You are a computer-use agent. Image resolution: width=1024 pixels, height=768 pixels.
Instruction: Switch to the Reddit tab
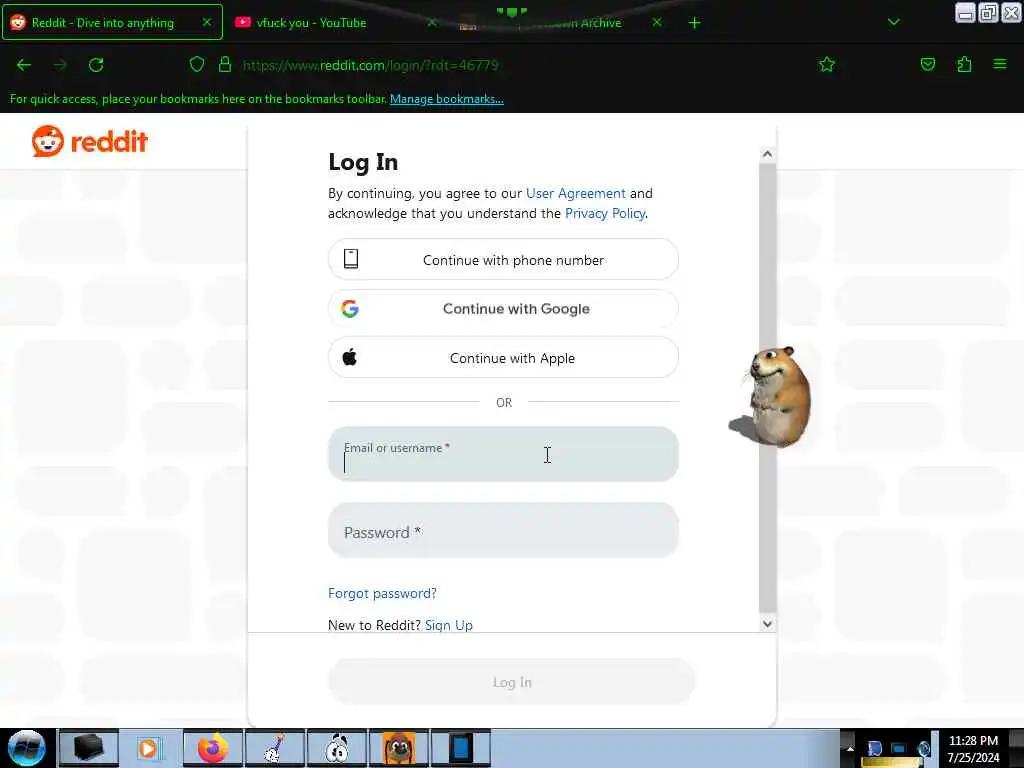(112, 22)
